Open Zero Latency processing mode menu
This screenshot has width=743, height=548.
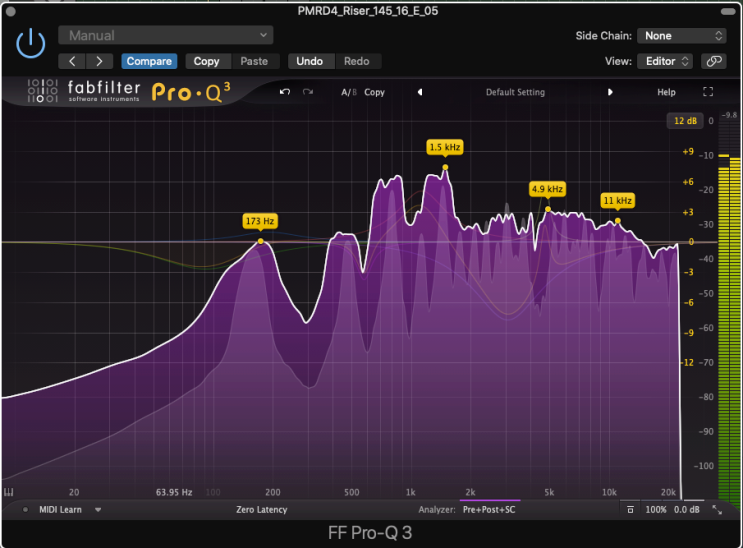262,510
